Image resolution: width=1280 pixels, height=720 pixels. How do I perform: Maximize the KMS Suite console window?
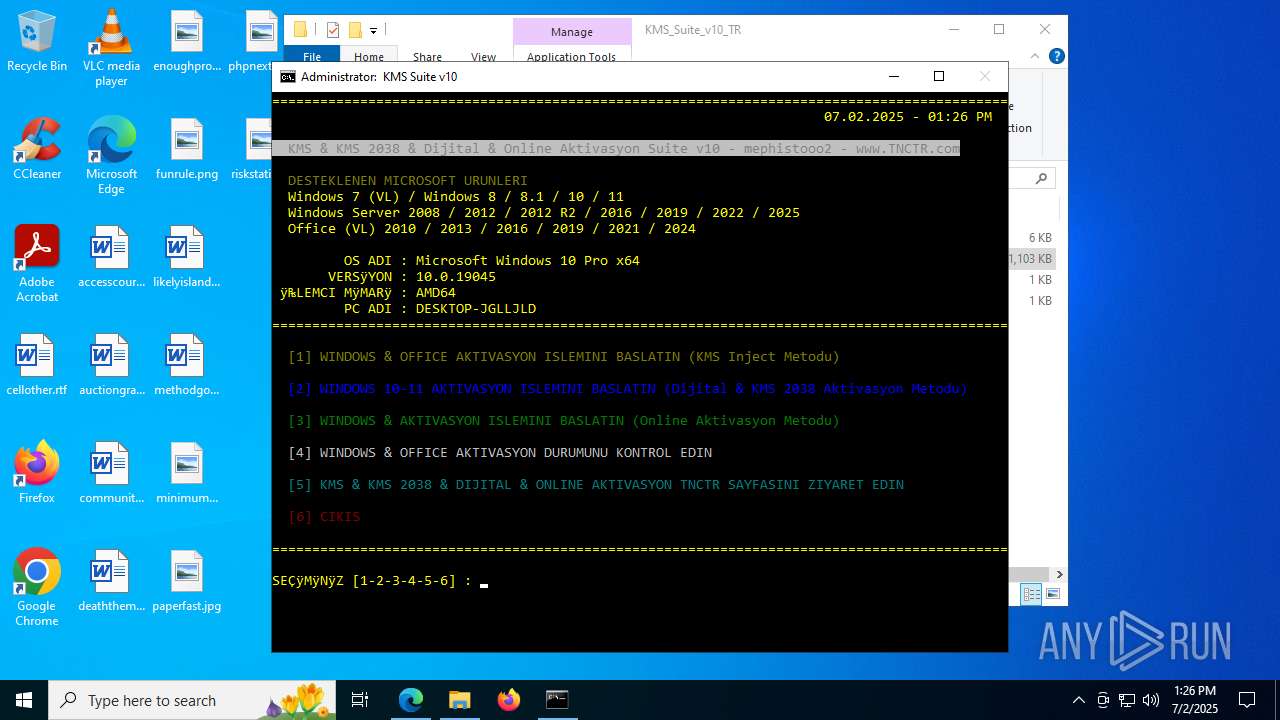click(939, 76)
